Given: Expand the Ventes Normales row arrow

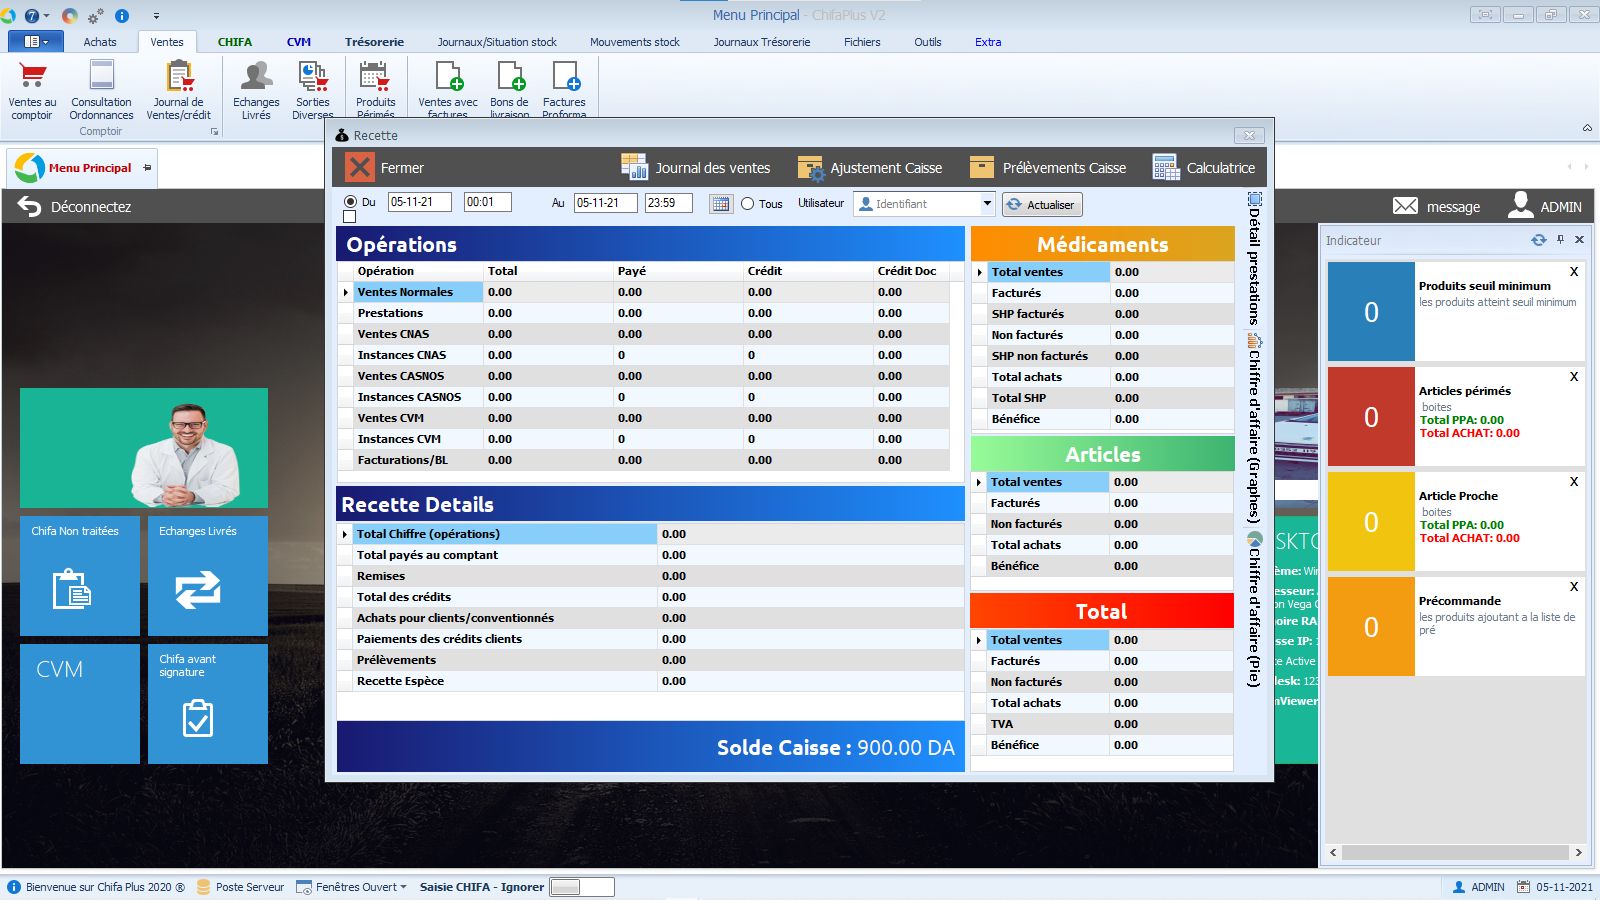Looking at the screenshot, I should click(346, 293).
